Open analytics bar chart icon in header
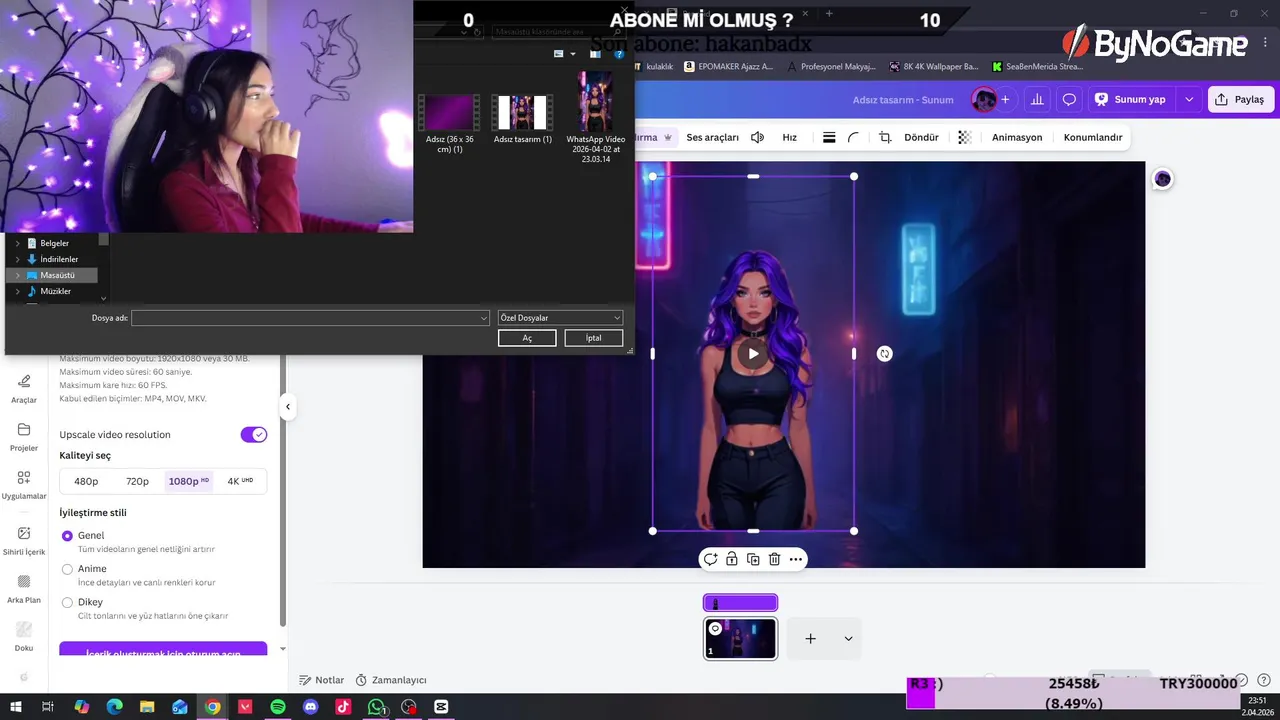The image size is (1280, 720). pyautogui.click(x=1037, y=99)
